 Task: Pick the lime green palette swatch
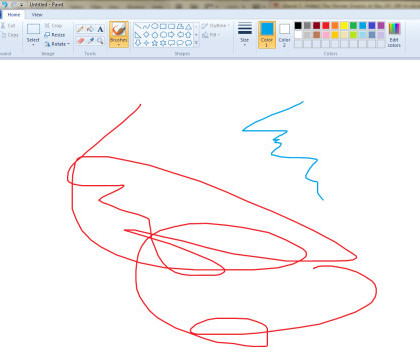(353, 35)
